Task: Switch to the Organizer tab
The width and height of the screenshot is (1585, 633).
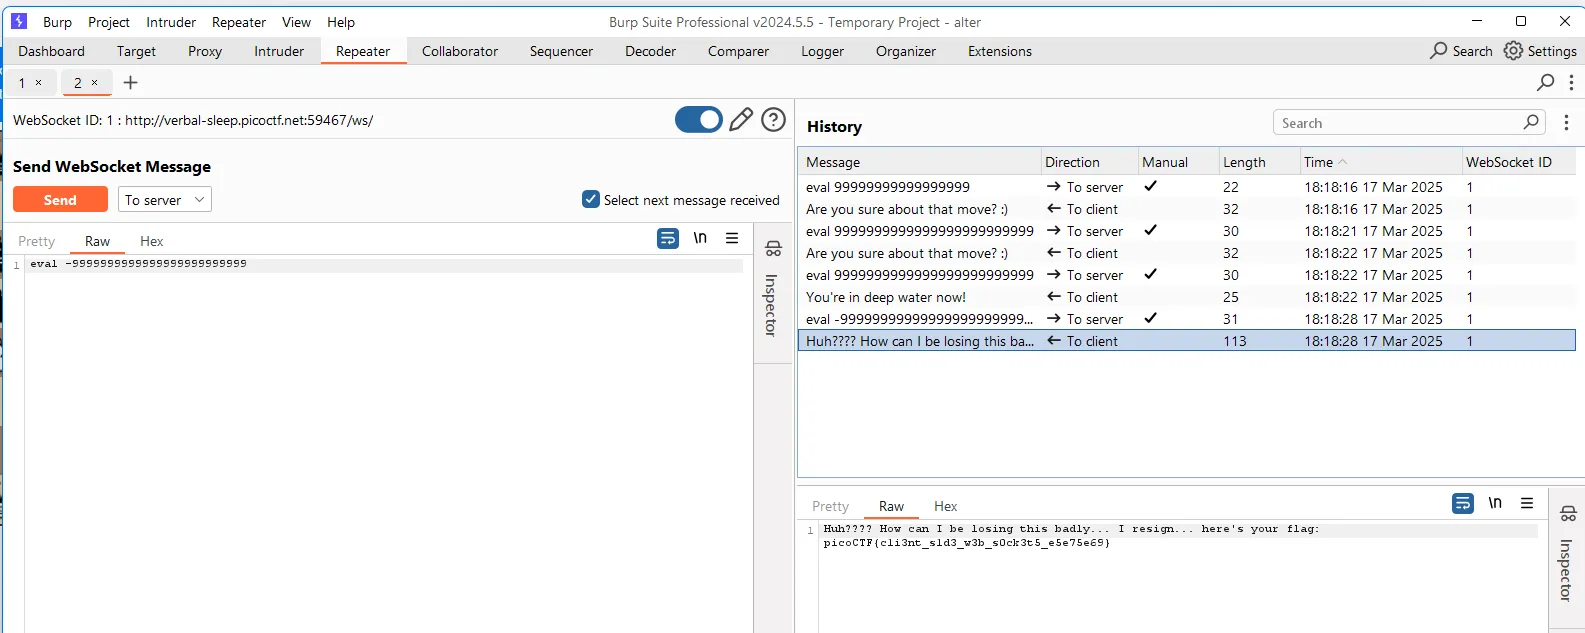Action: pyautogui.click(x=906, y=51)
